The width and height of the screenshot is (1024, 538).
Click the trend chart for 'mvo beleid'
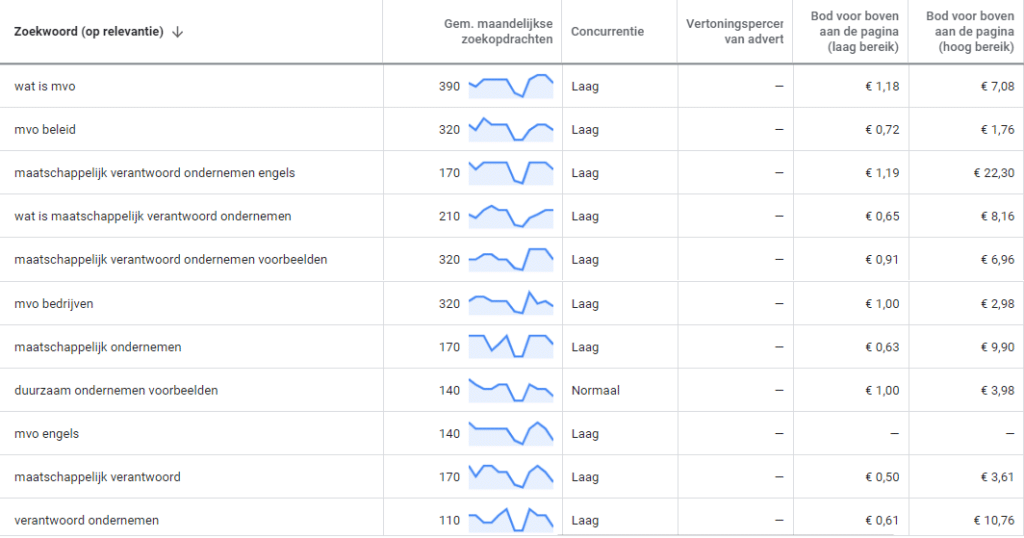coord(511,129)
